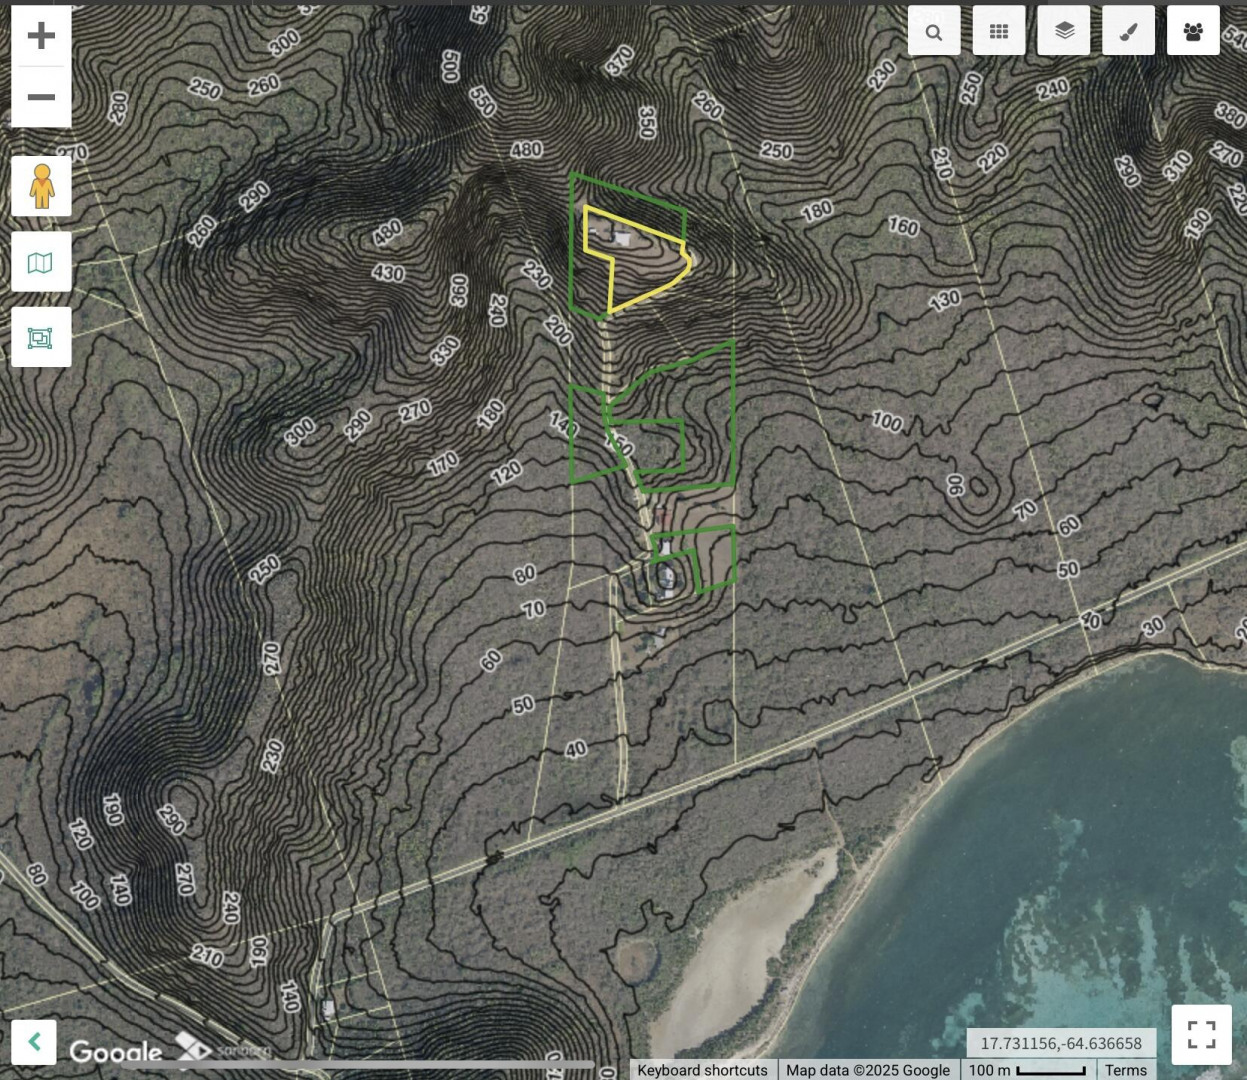The width and height of the screenshot is (1247, 1080).
Task: Select the Street View pegman icon
Action: (x=41, y=186)
